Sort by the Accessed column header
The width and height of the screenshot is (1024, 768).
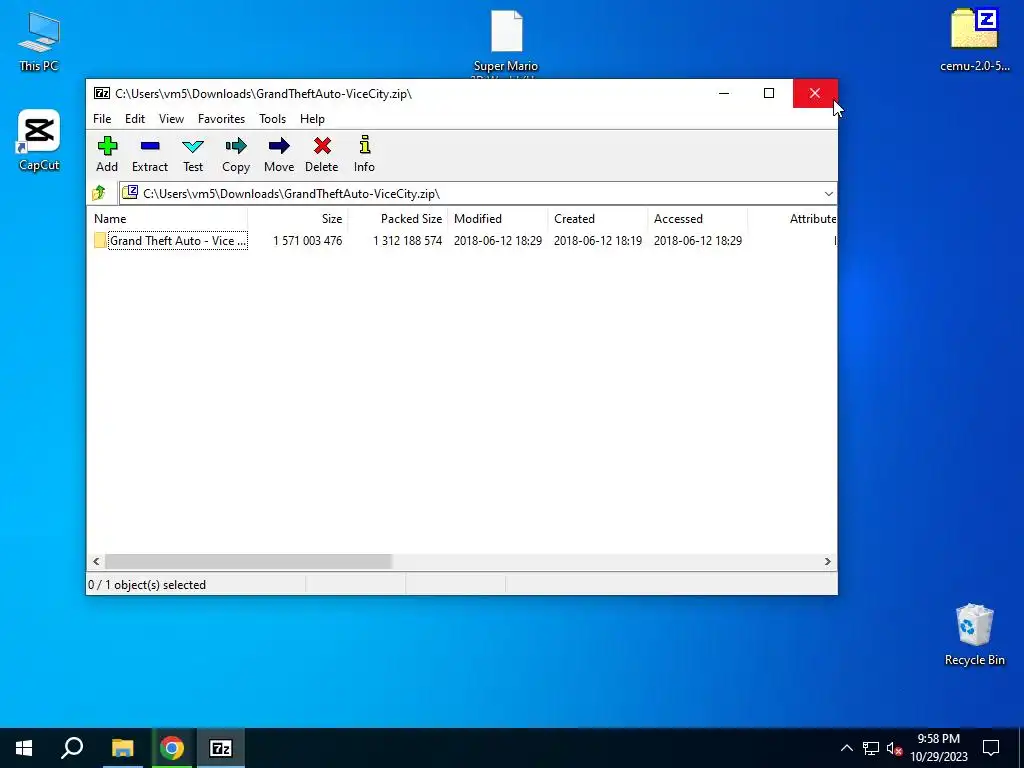click(697, 219)
